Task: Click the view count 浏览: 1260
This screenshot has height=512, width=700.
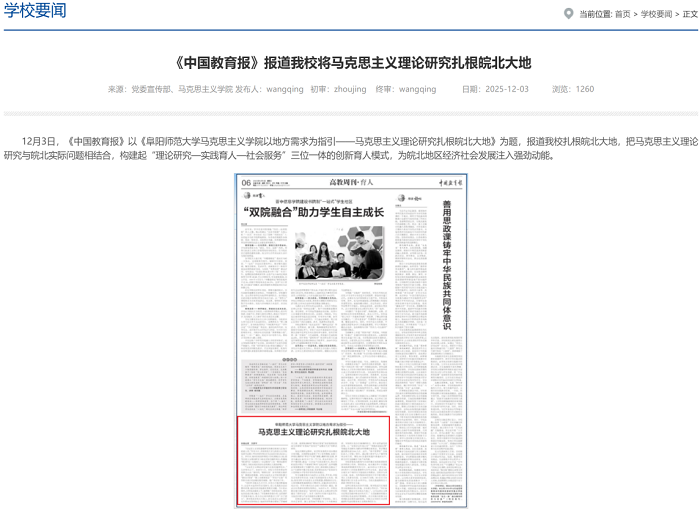Action: coord(573,89)
